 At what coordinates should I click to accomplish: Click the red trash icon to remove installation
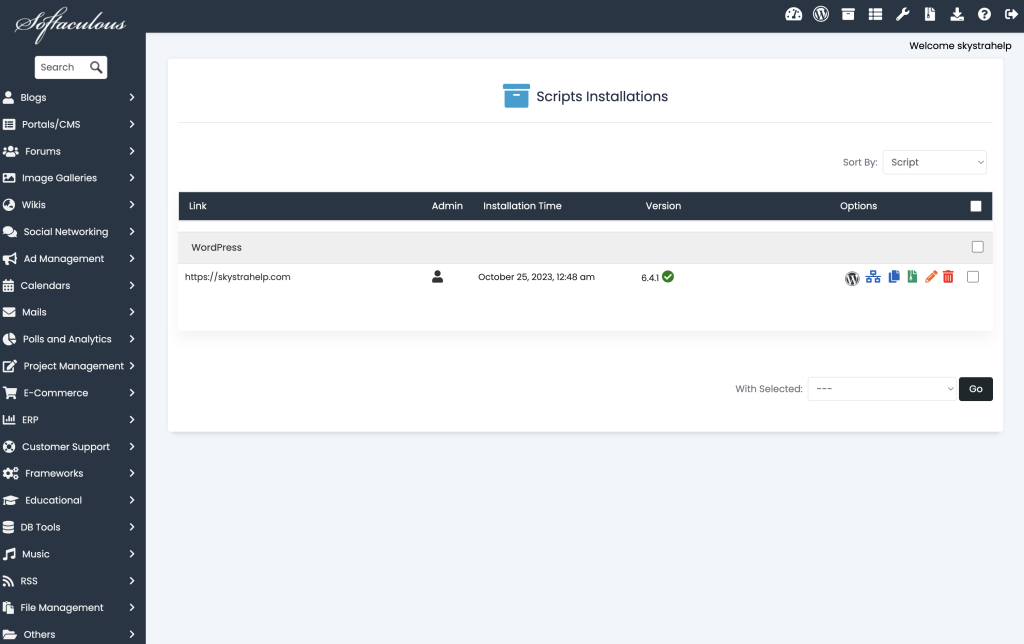[x=948, y=277]
